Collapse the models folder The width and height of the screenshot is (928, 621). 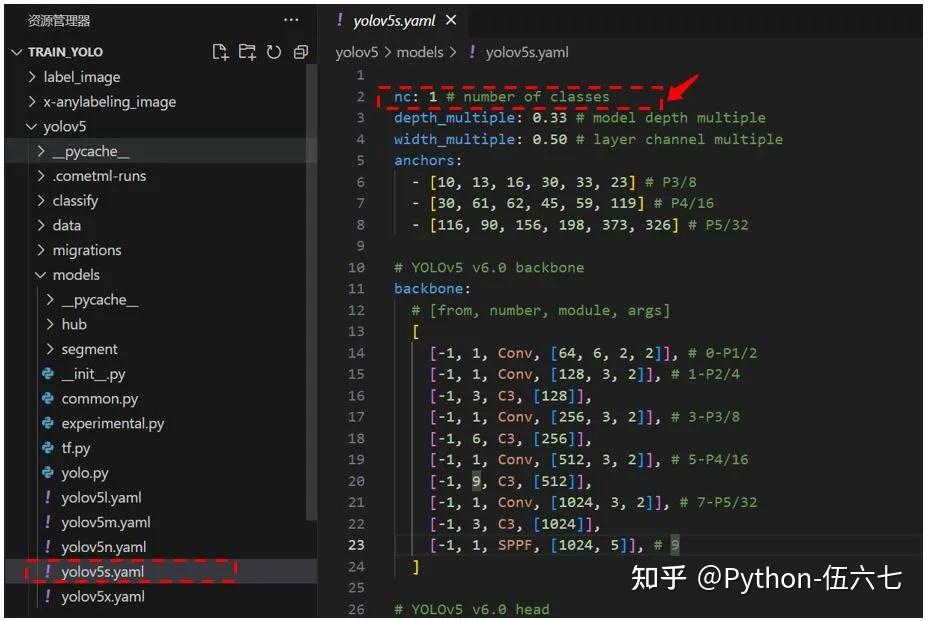[x=40, y=275]
